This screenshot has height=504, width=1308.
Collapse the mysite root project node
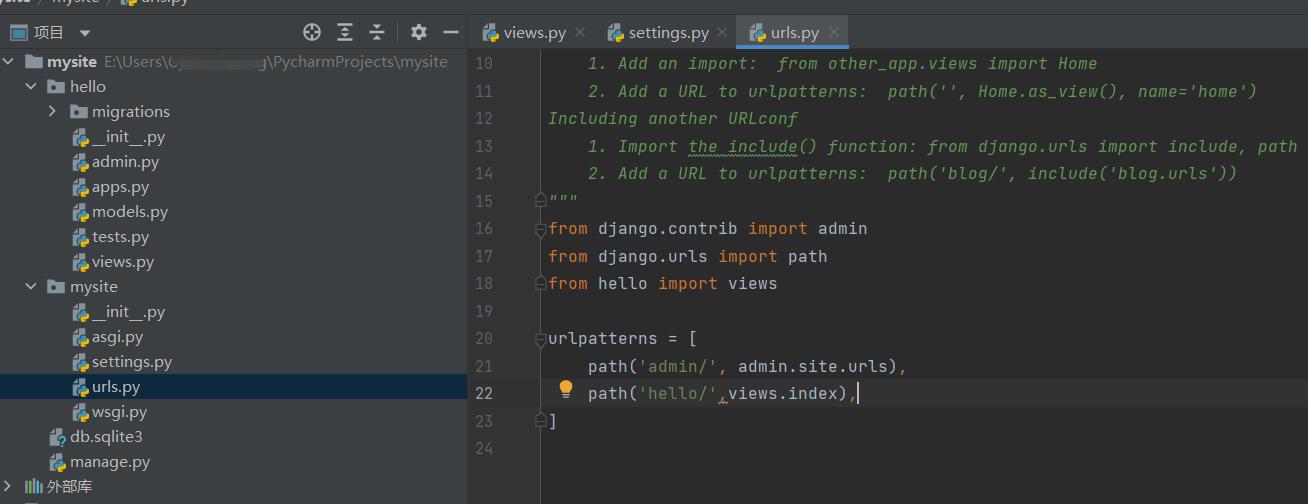pyautogui.click(x=9, y=62)
